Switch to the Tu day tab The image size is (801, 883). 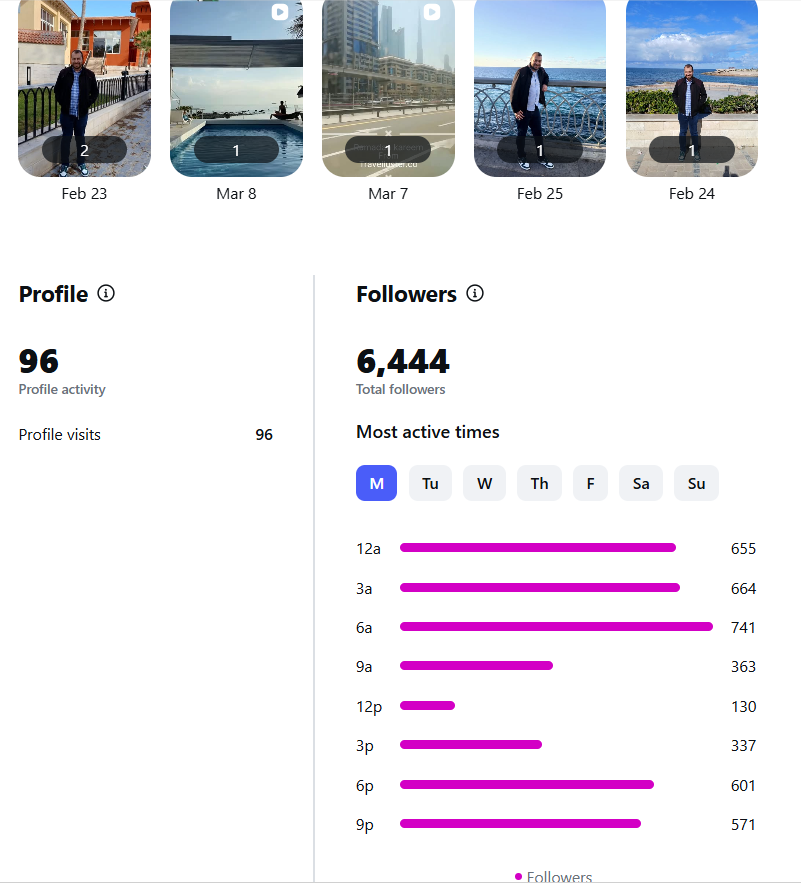tap(430, 483)
